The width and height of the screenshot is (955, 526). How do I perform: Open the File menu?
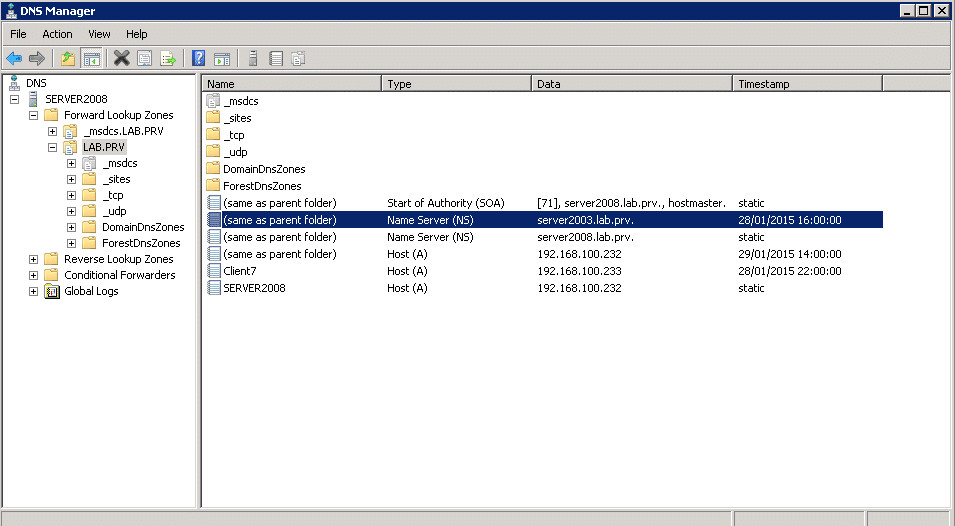[x=18, y=34]
